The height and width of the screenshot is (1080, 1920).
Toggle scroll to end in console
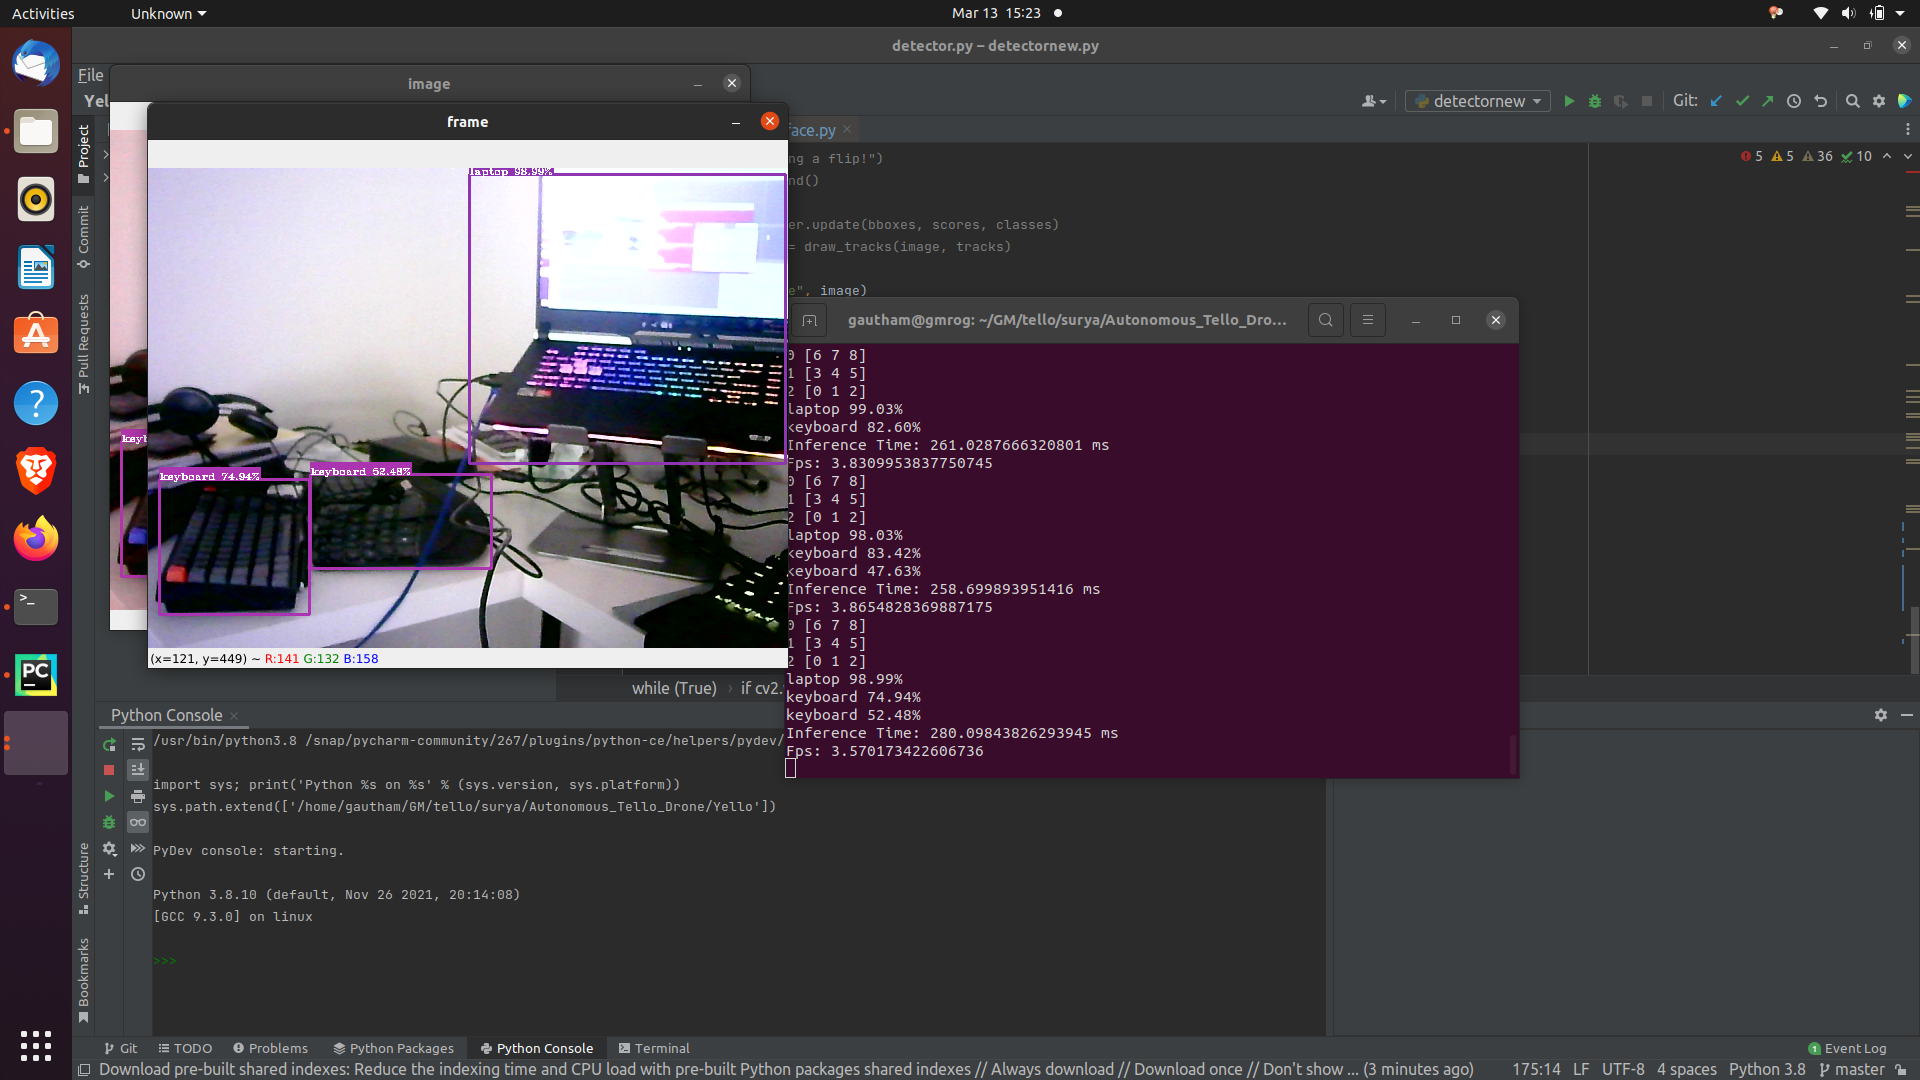pyautogui.click(x=138, y=770)
